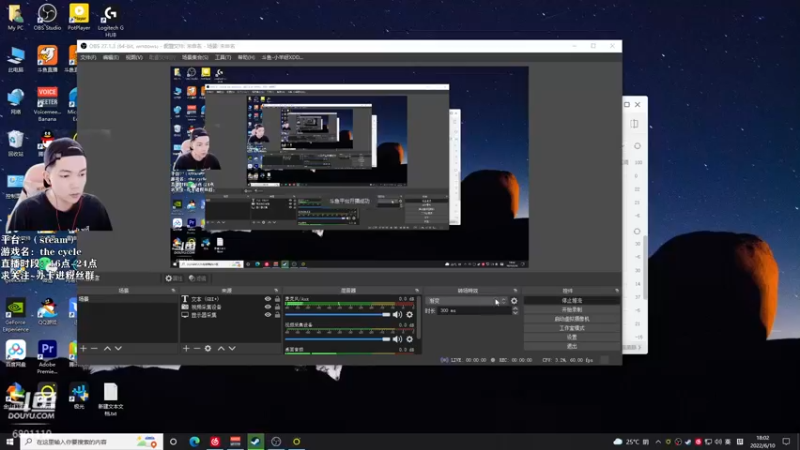The width and height of the screenshot is (800, 450).
Task: Increase the transition duration with the up stepper
Action: (515, 308)
